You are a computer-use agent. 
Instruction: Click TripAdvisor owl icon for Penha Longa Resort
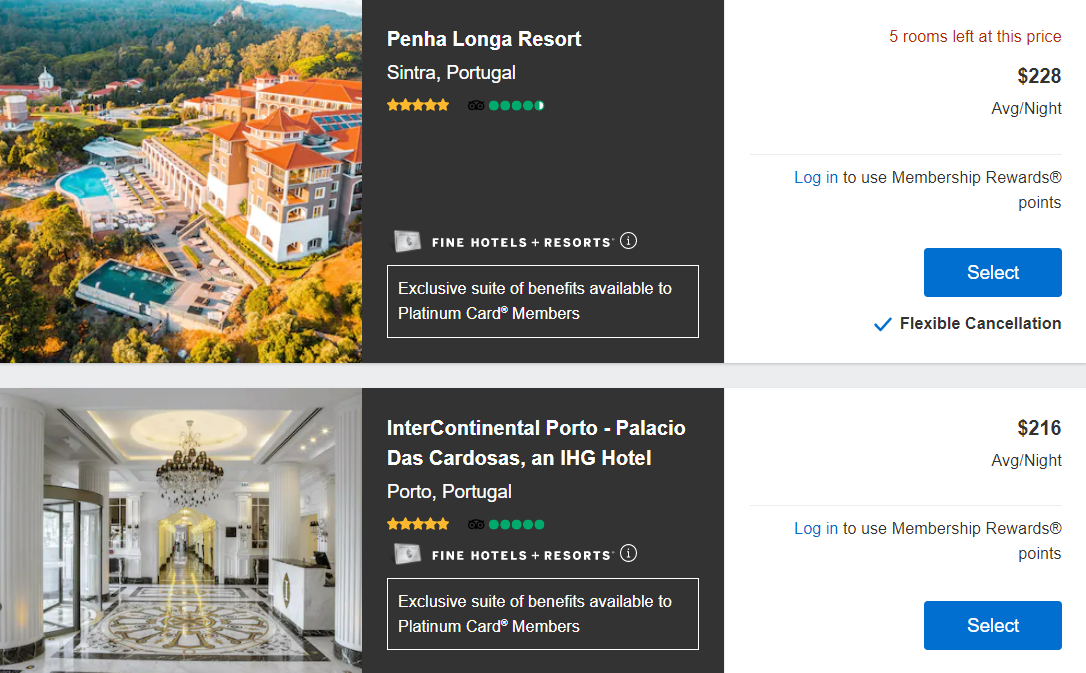pyautogui.click(x=476, y=106)
